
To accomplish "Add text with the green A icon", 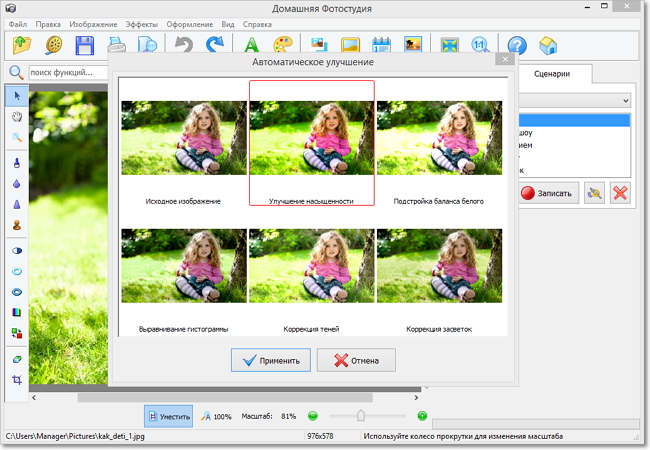I will coord(252,45).
